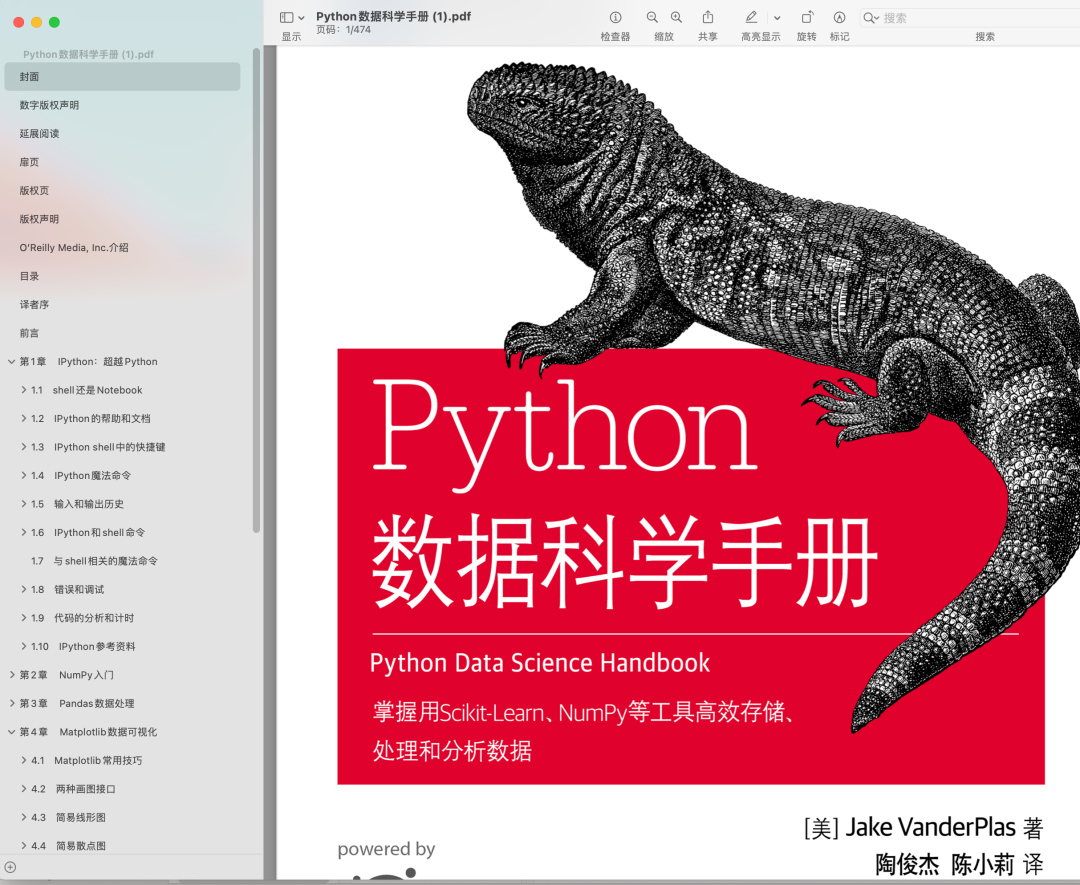
Task: Expand 1.9 代码的分析和计时
Action: pyautogui.click(x=23, y=618)
